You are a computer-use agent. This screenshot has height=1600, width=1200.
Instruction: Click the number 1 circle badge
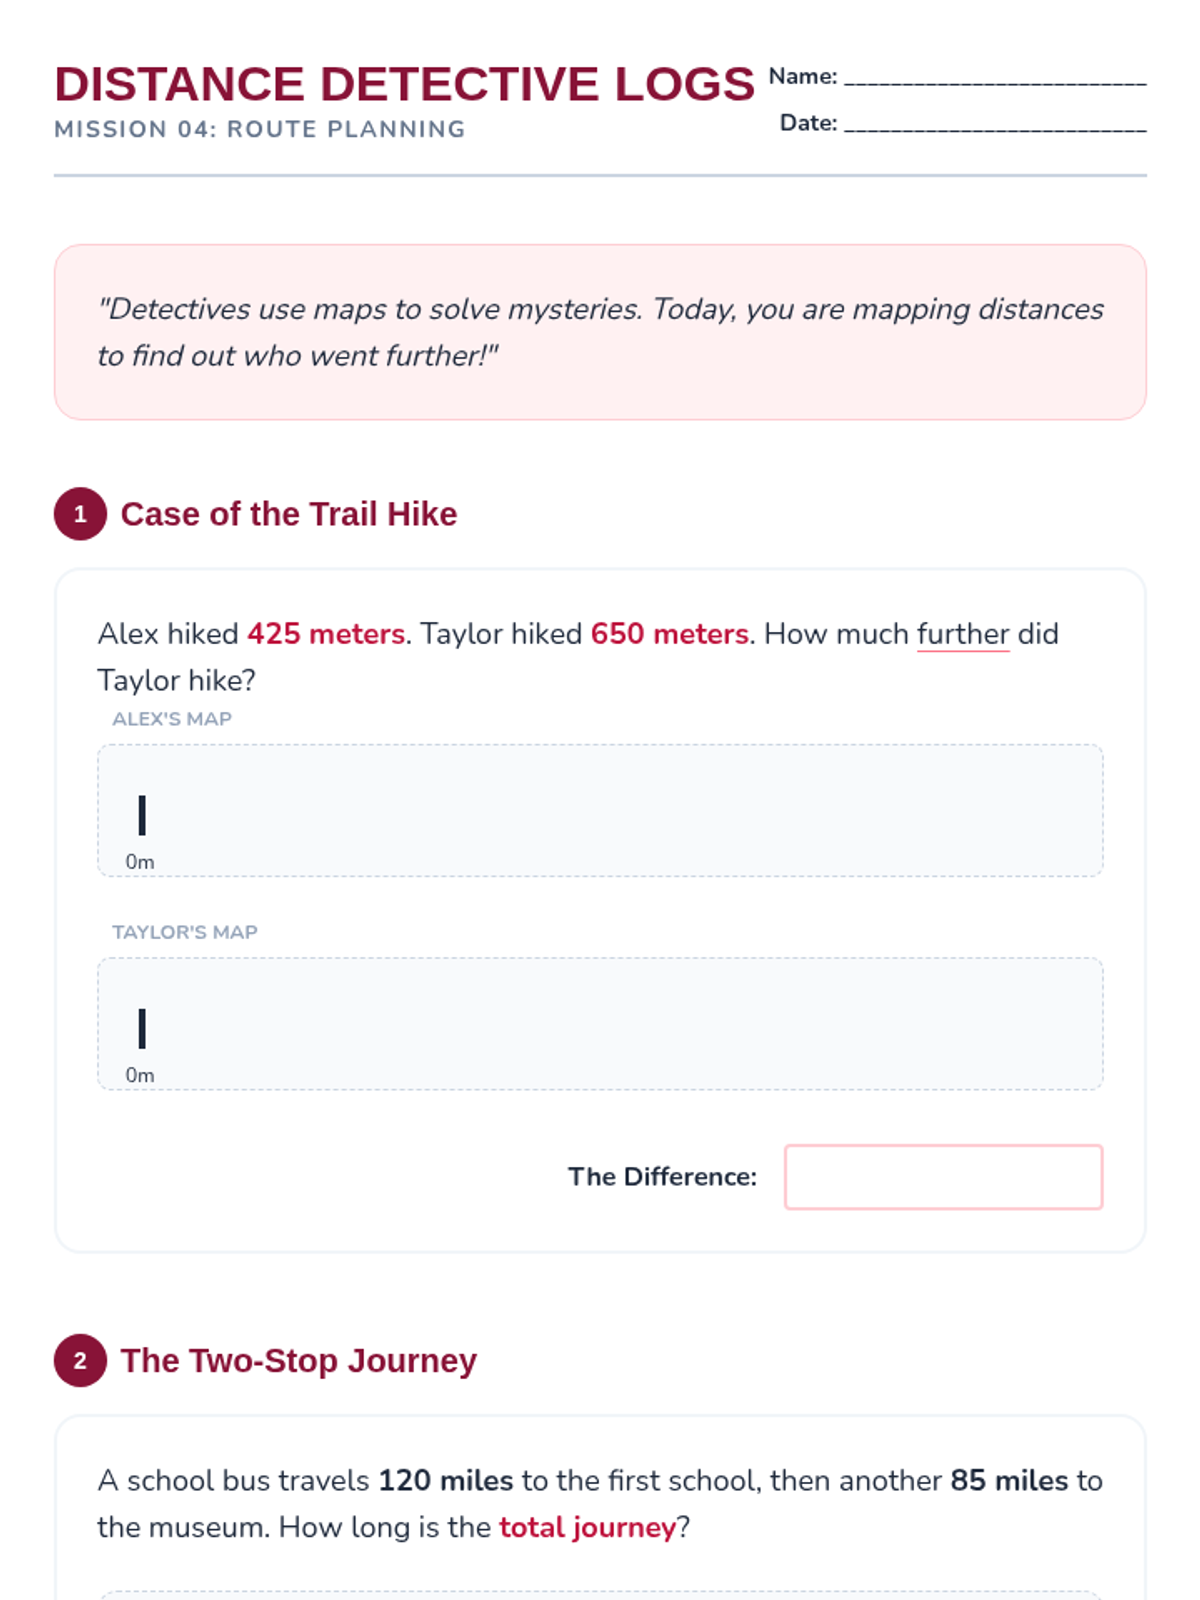point(80,514)
